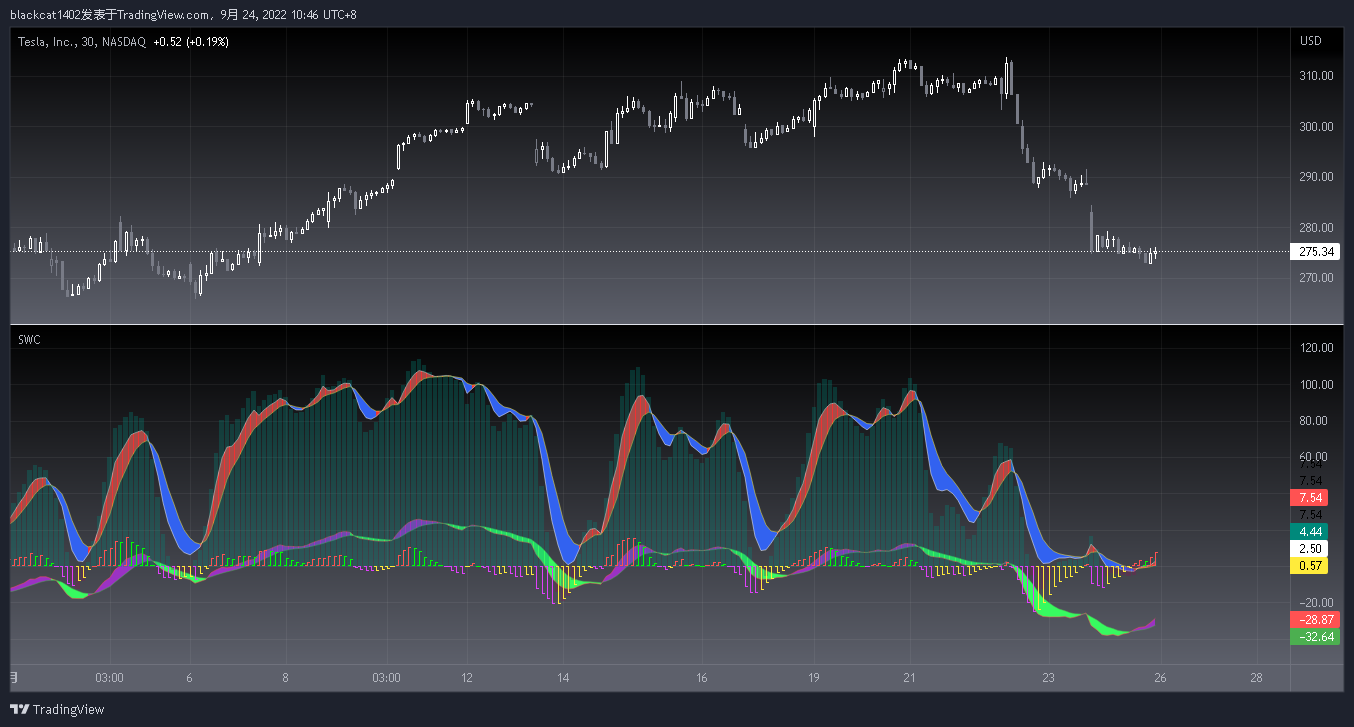This screenshot has width=1354, height=727.
Task: Click the 120.00 indicator axis label
Action: point(1316,348)
